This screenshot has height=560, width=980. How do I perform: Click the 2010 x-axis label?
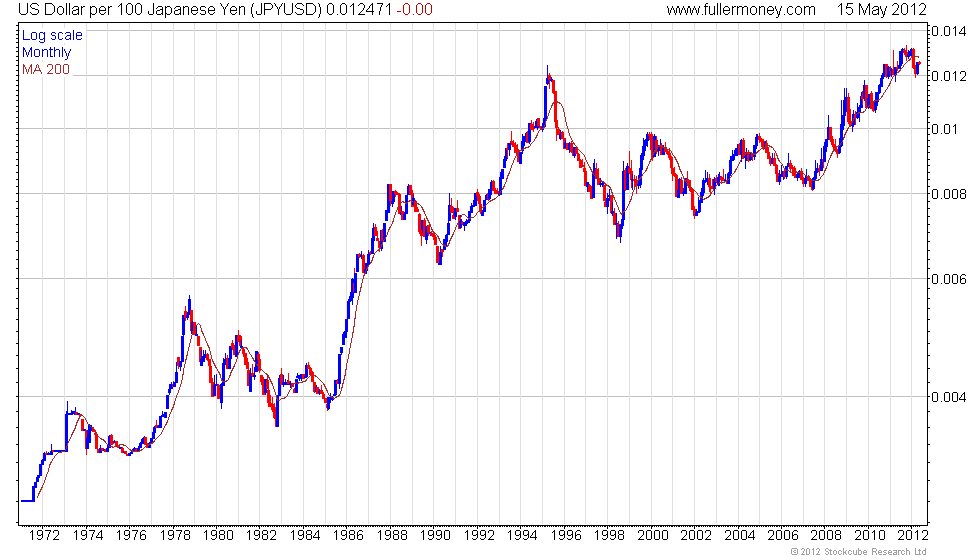click(870, 536)
